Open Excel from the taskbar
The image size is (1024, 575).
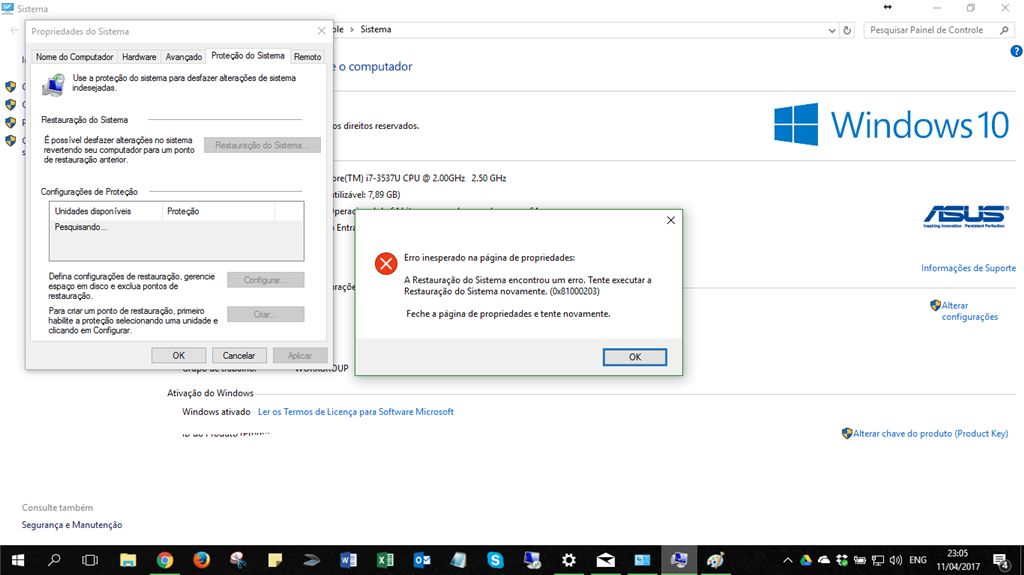pyautogui.click(x=385, y=560)
